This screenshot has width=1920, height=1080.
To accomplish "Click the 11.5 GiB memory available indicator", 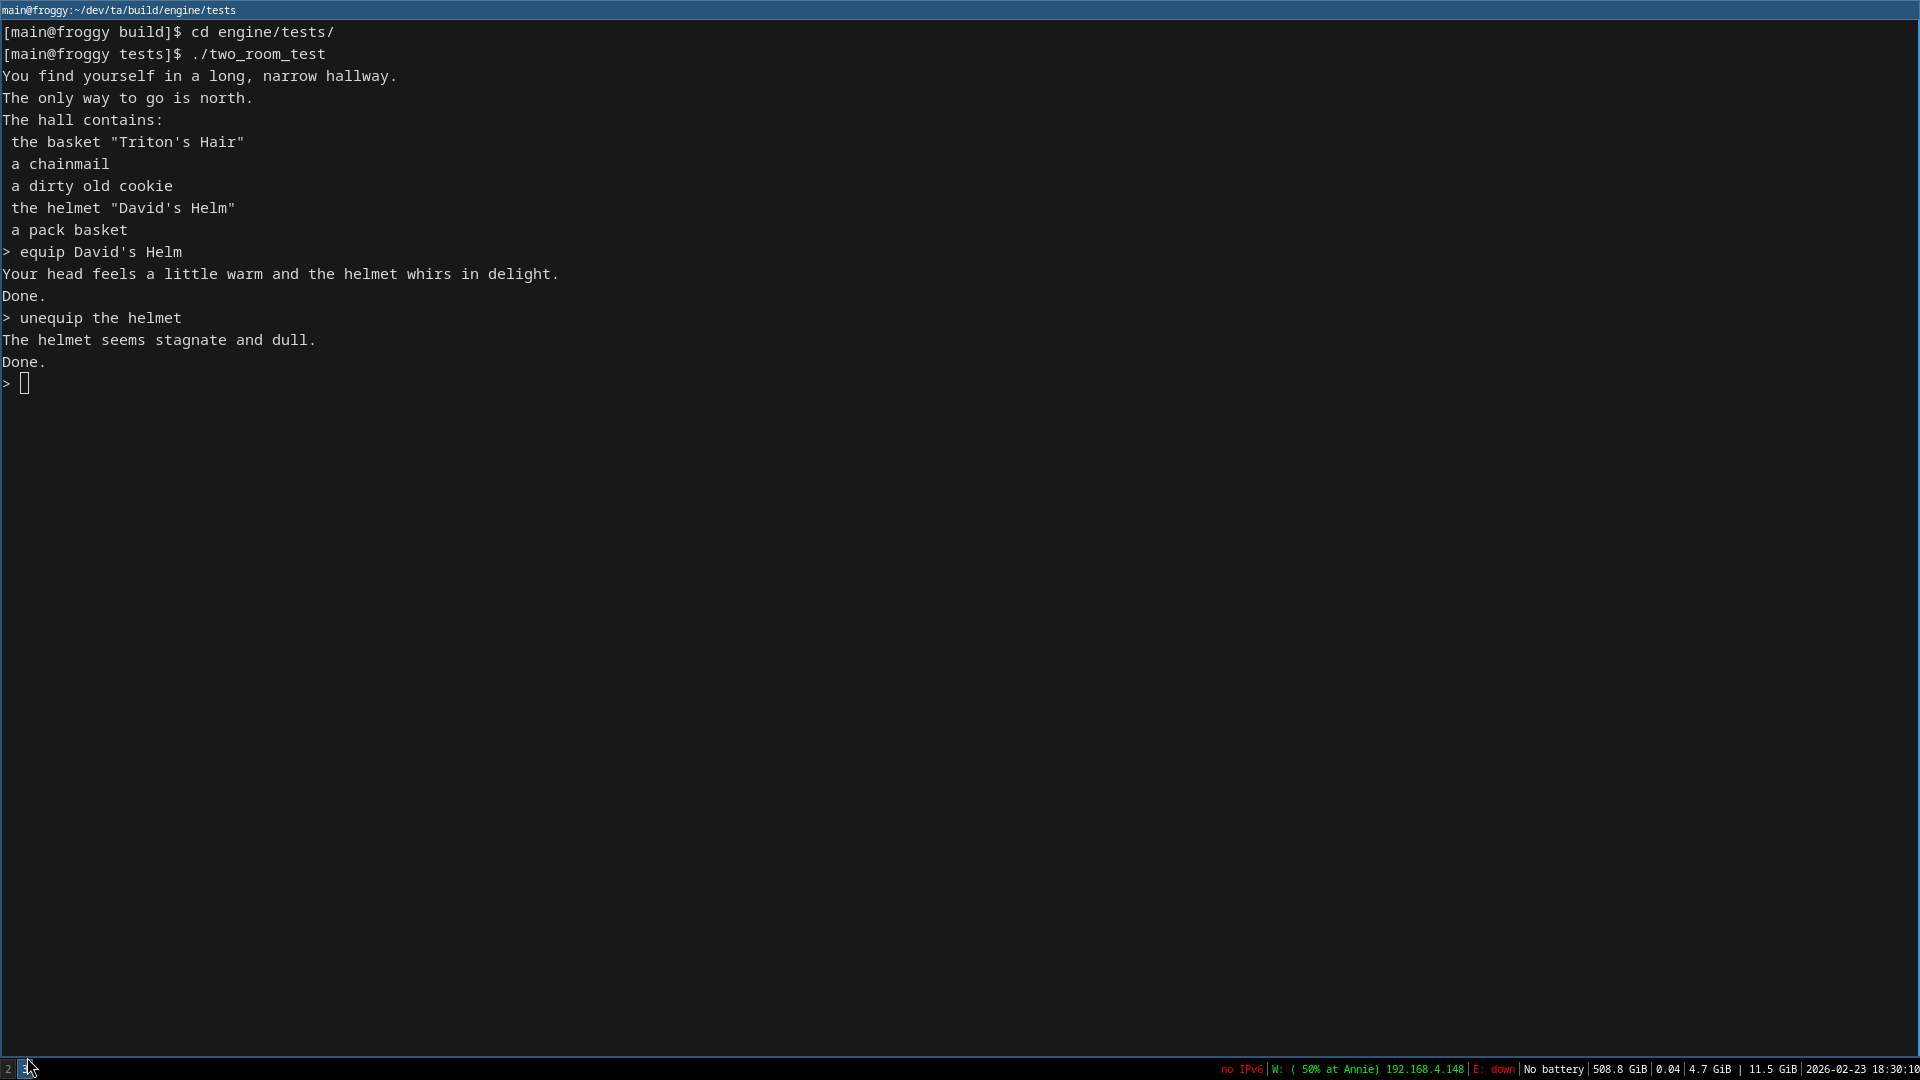I will pos(1772,1069).
